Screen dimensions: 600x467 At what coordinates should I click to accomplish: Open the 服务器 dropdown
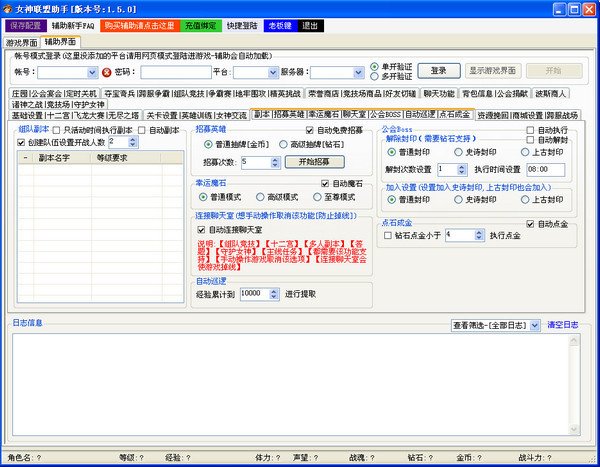tap(358, 72)
